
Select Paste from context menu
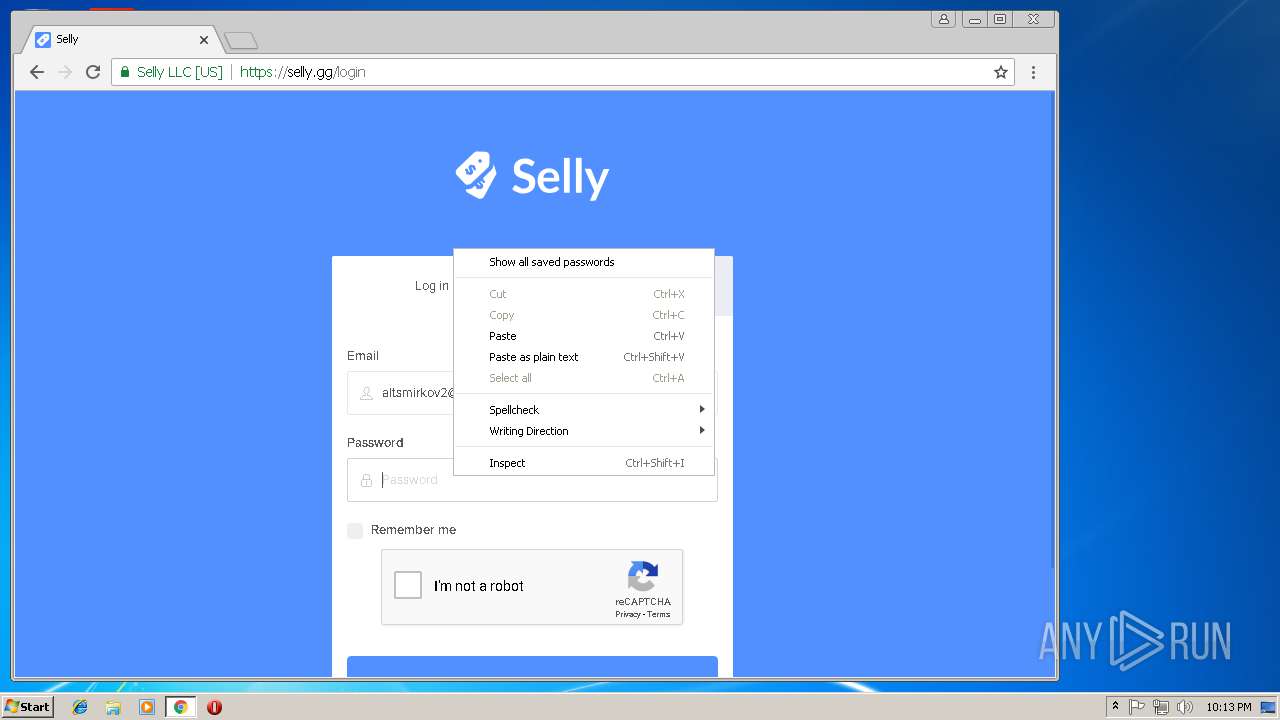click(x=584, y=336)
